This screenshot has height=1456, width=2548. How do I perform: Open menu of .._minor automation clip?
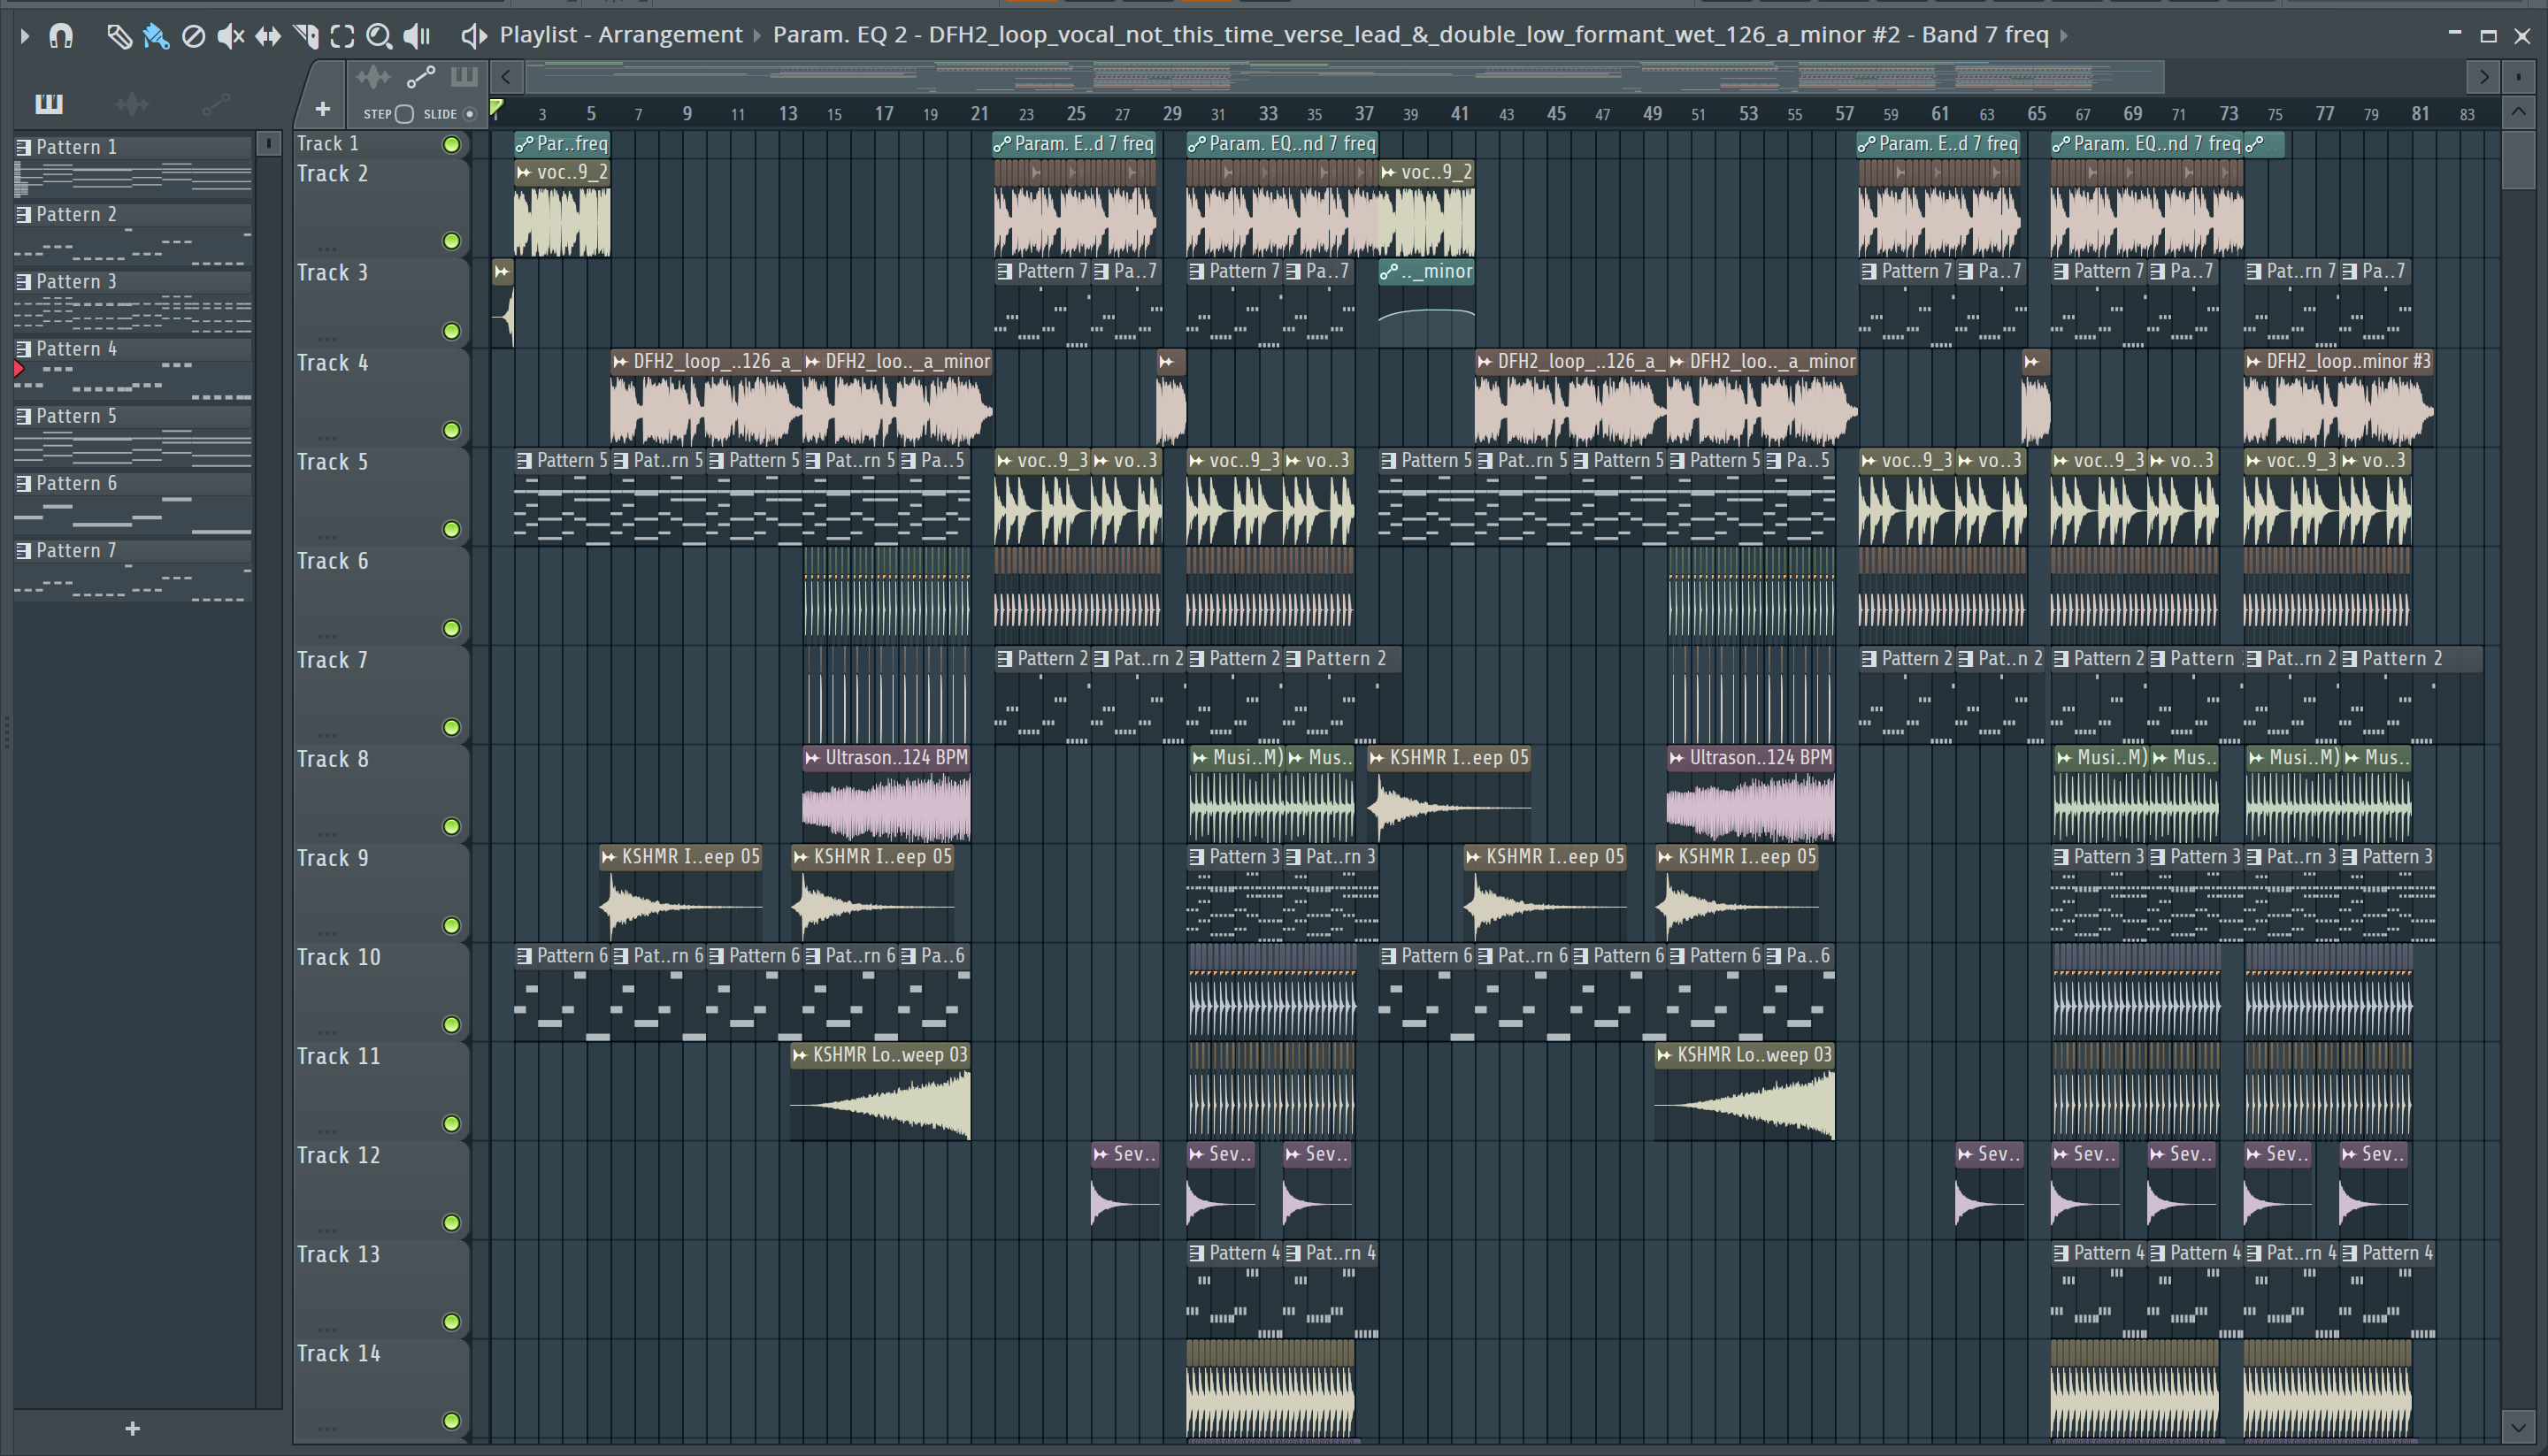(x=1388, y=271)
